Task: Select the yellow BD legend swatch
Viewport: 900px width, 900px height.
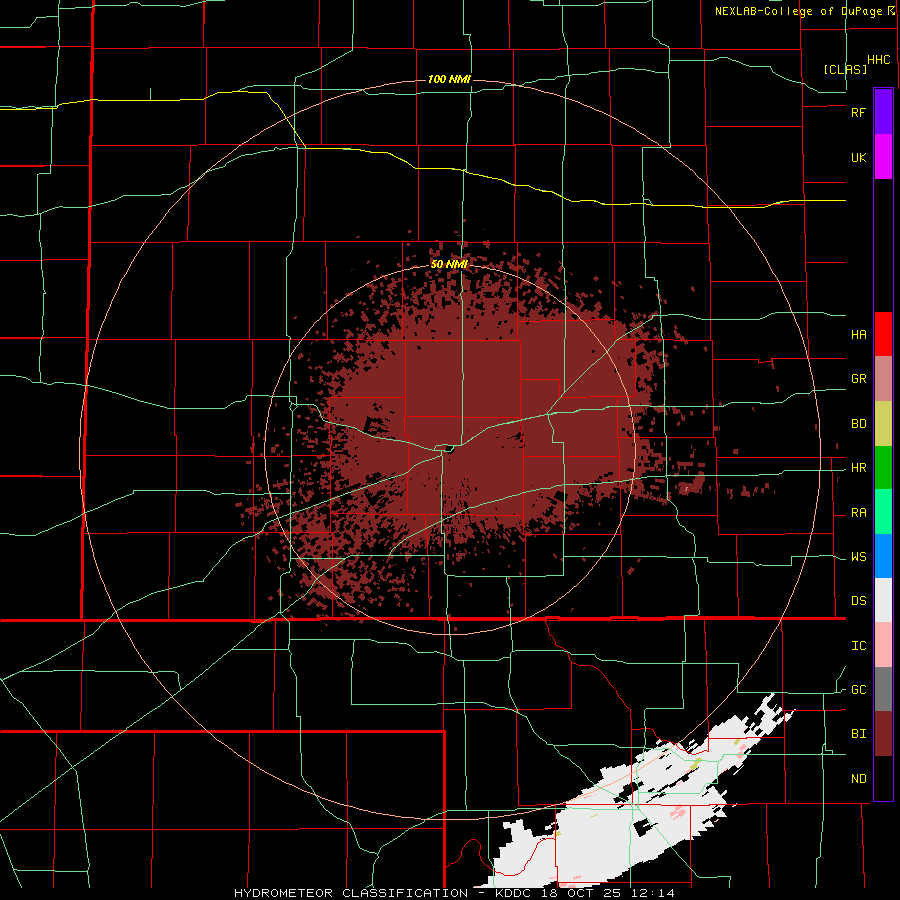Action: tap(883, 424)
